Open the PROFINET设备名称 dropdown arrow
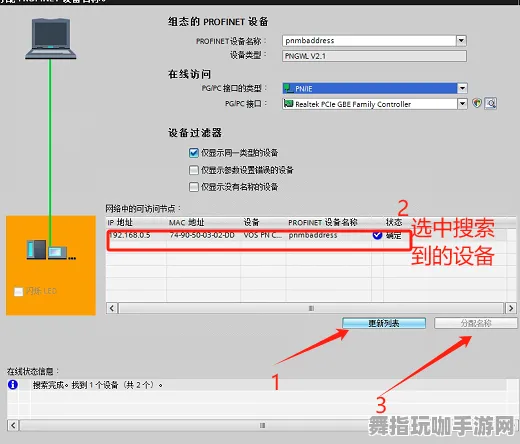Viewport: 520px width, 444px height. click(x=461, y=41)
